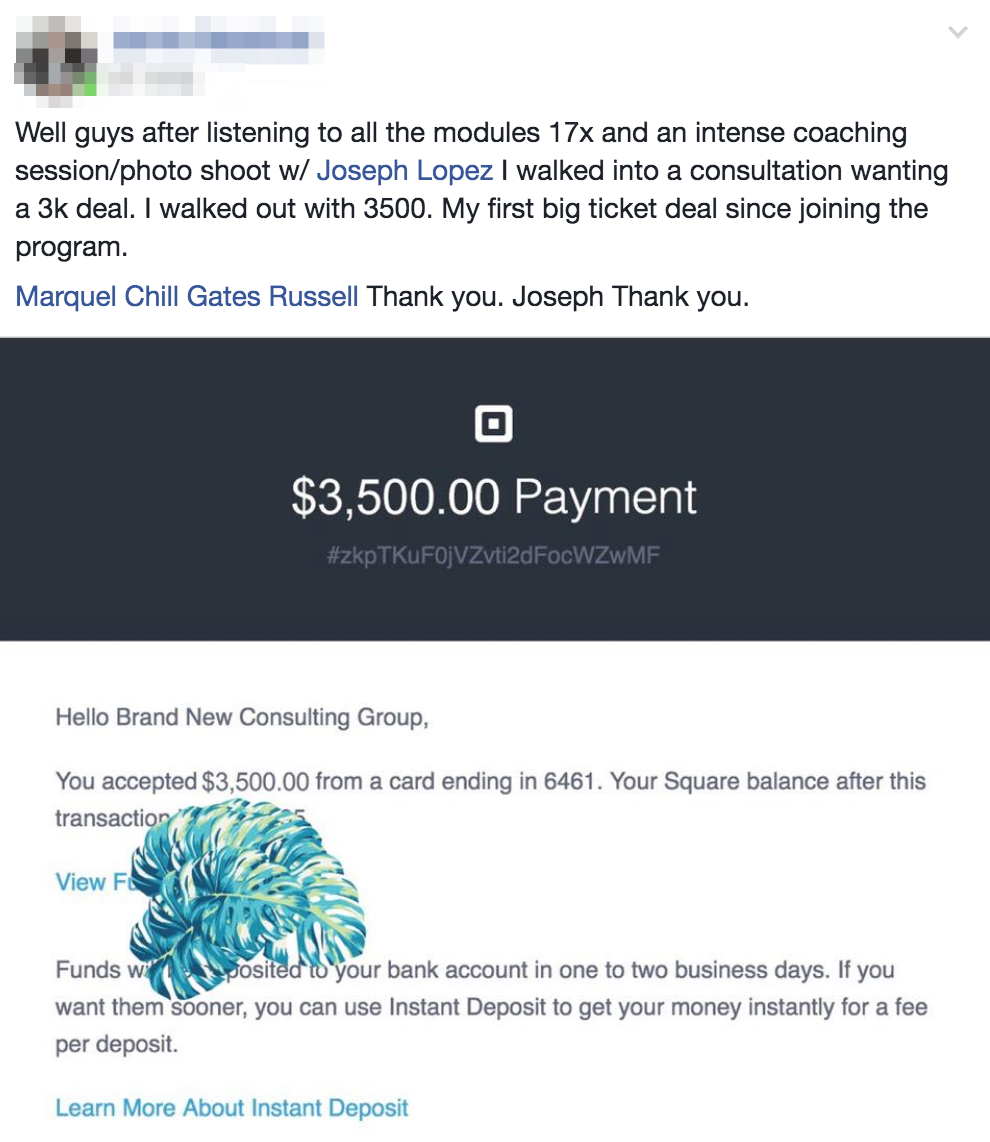Click the transaction ID starting with #zkpTKuF0j

494,556
